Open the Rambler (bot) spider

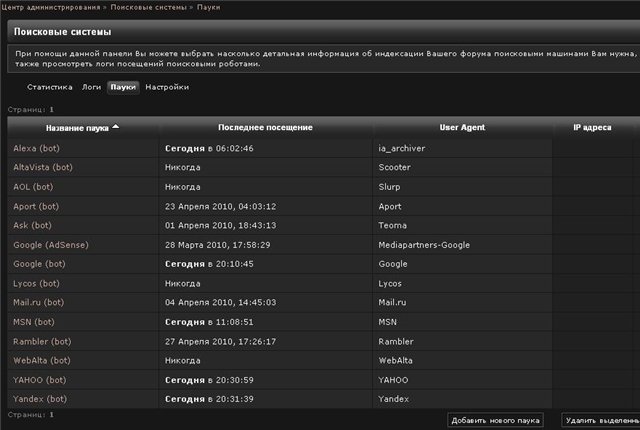[x=42, y=341]
